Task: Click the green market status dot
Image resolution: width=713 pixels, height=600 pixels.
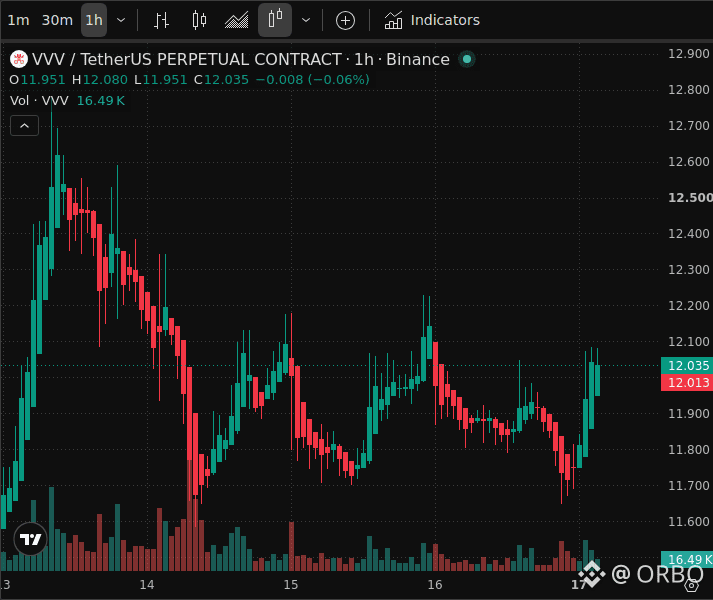Action: (x=467, y=59)
